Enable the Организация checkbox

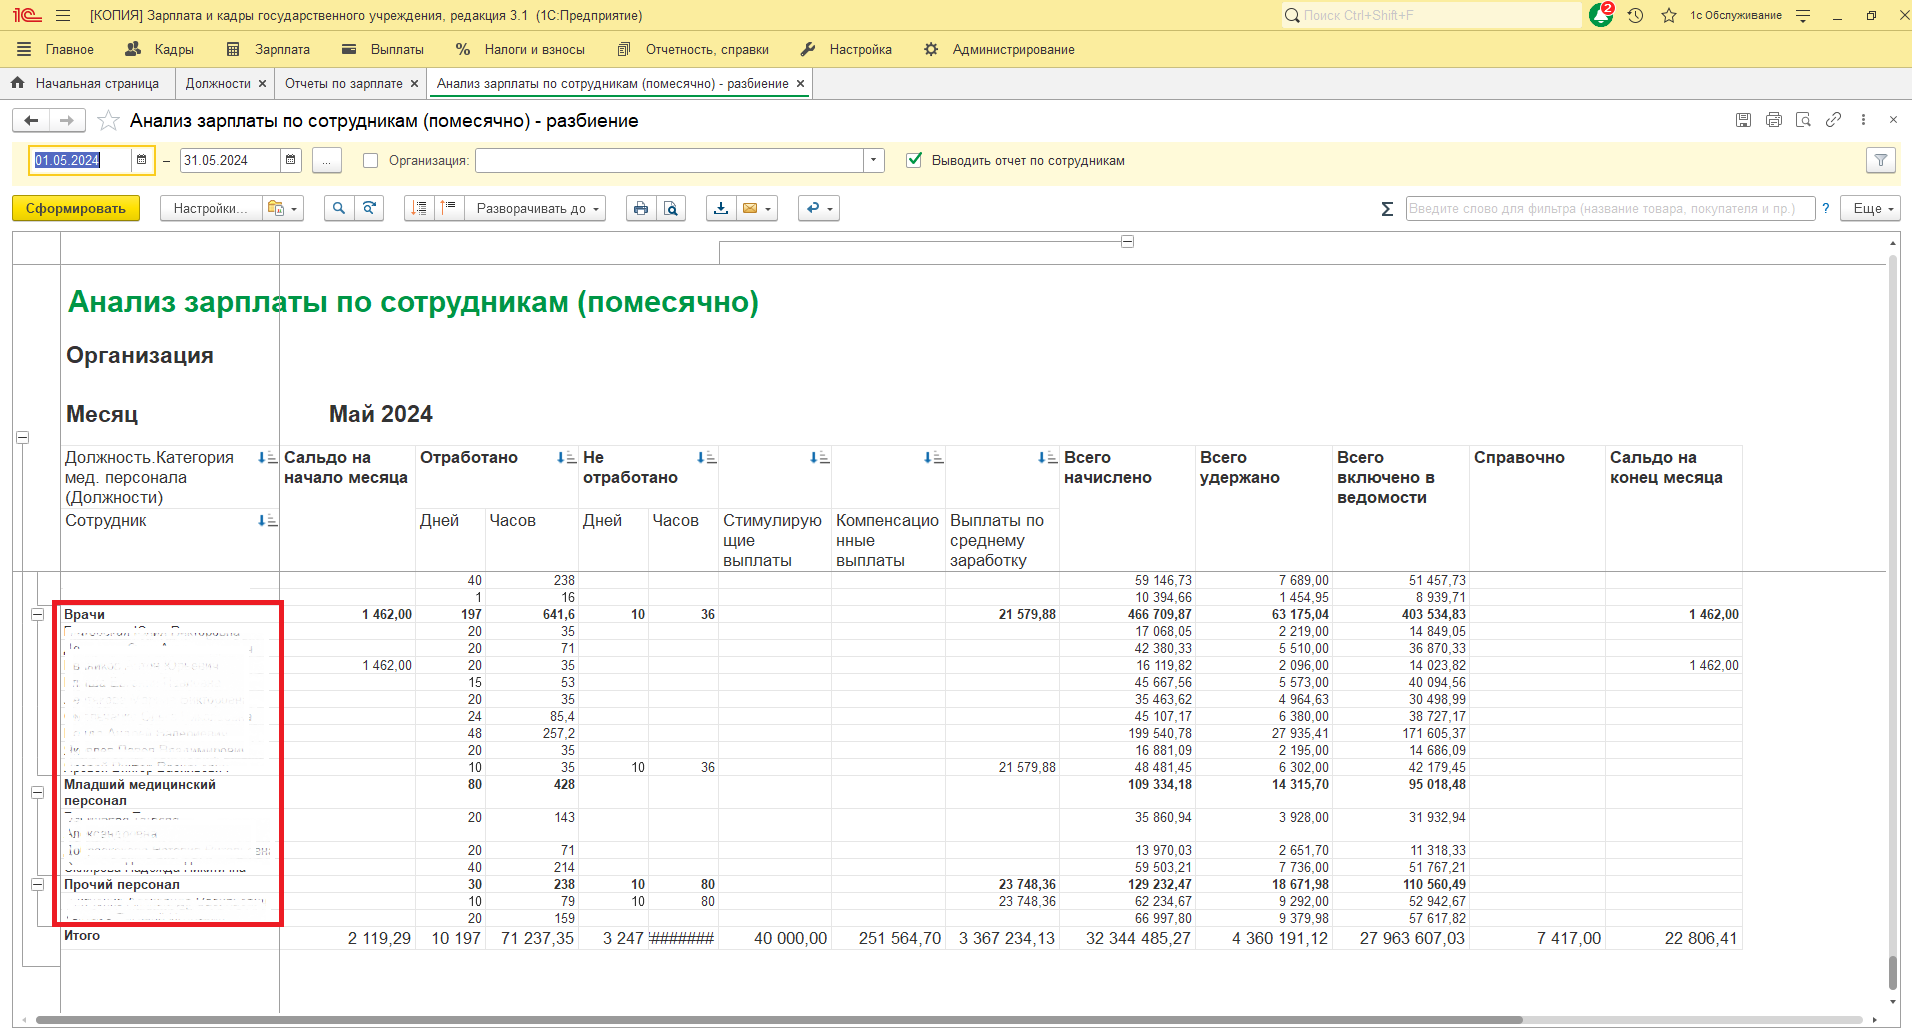(x=370, y=160)
